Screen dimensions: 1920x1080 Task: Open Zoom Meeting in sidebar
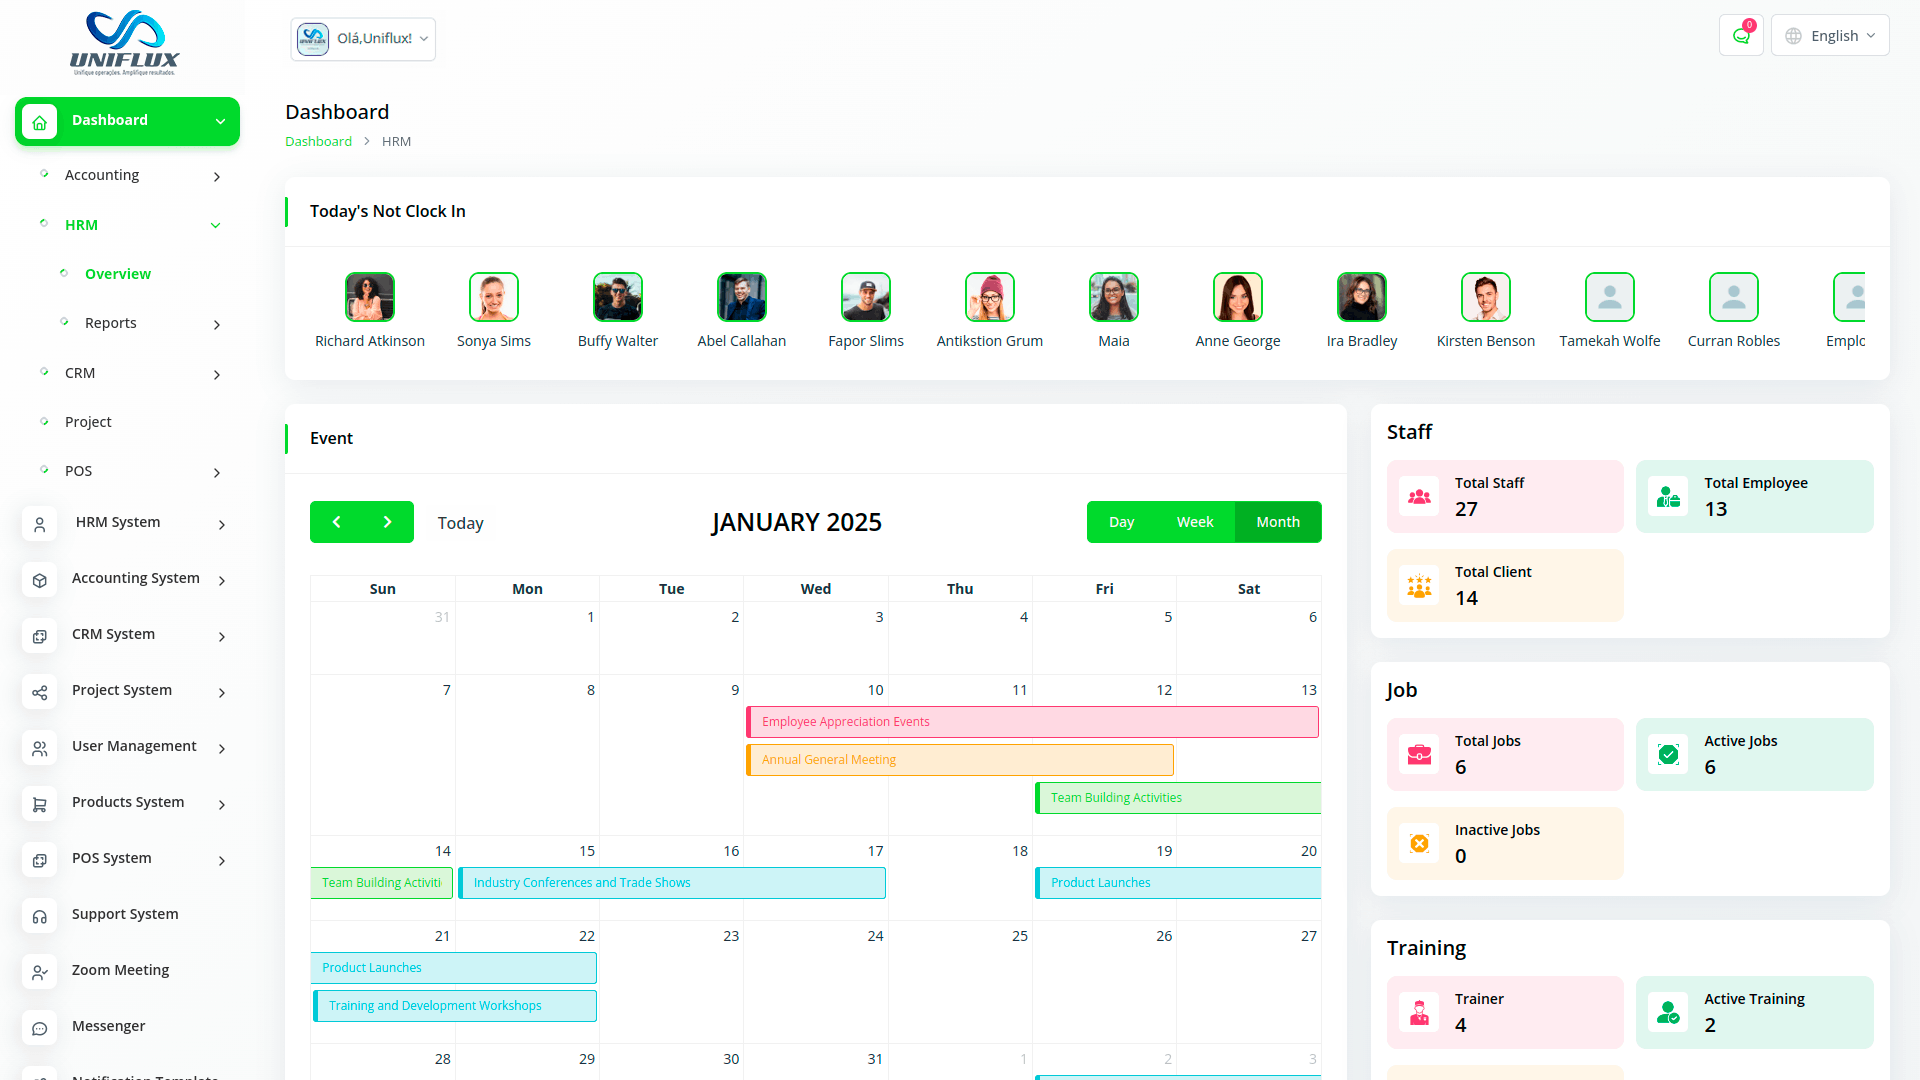[x=120, y=970]
